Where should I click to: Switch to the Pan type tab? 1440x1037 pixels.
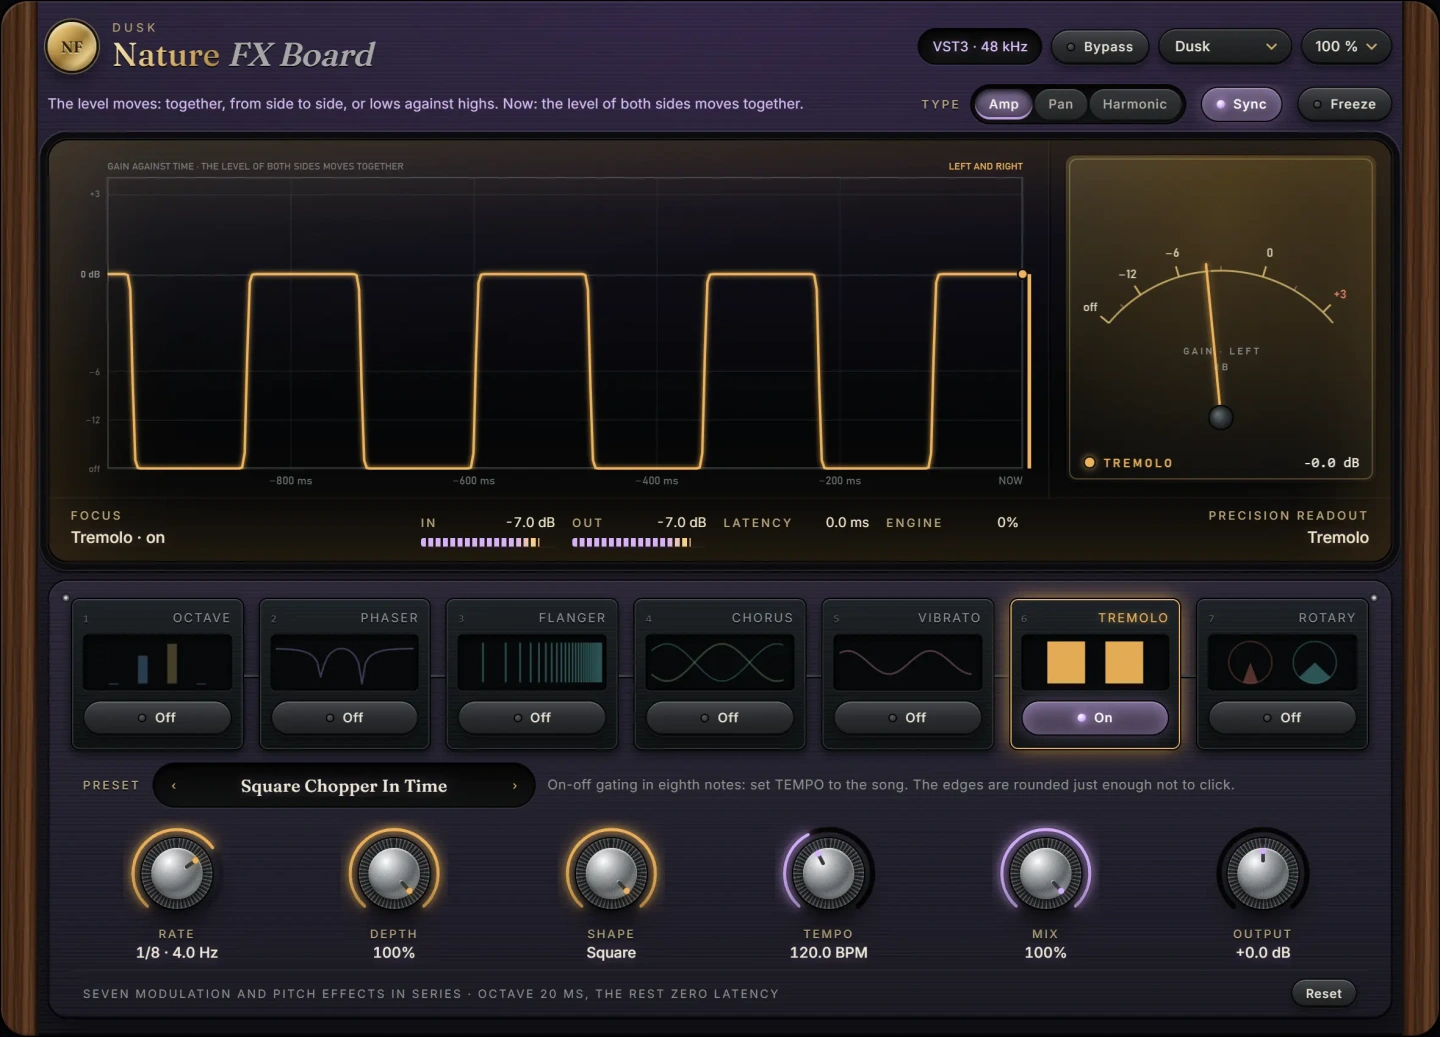[1061, 104]
